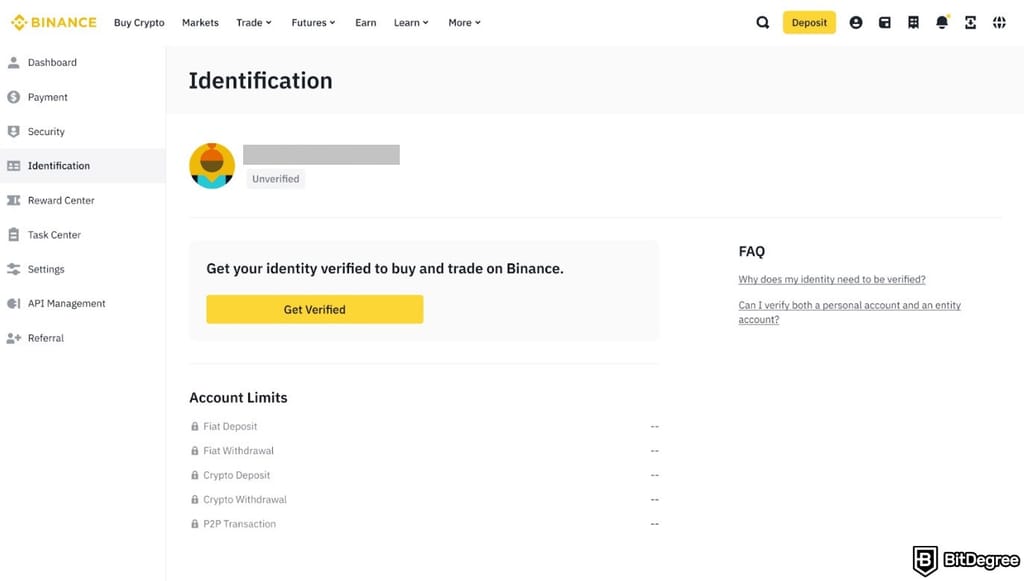Click the Fiat Withdrawal limit label
Viewport: 1024px width, 581px height.
coord(238,450)
